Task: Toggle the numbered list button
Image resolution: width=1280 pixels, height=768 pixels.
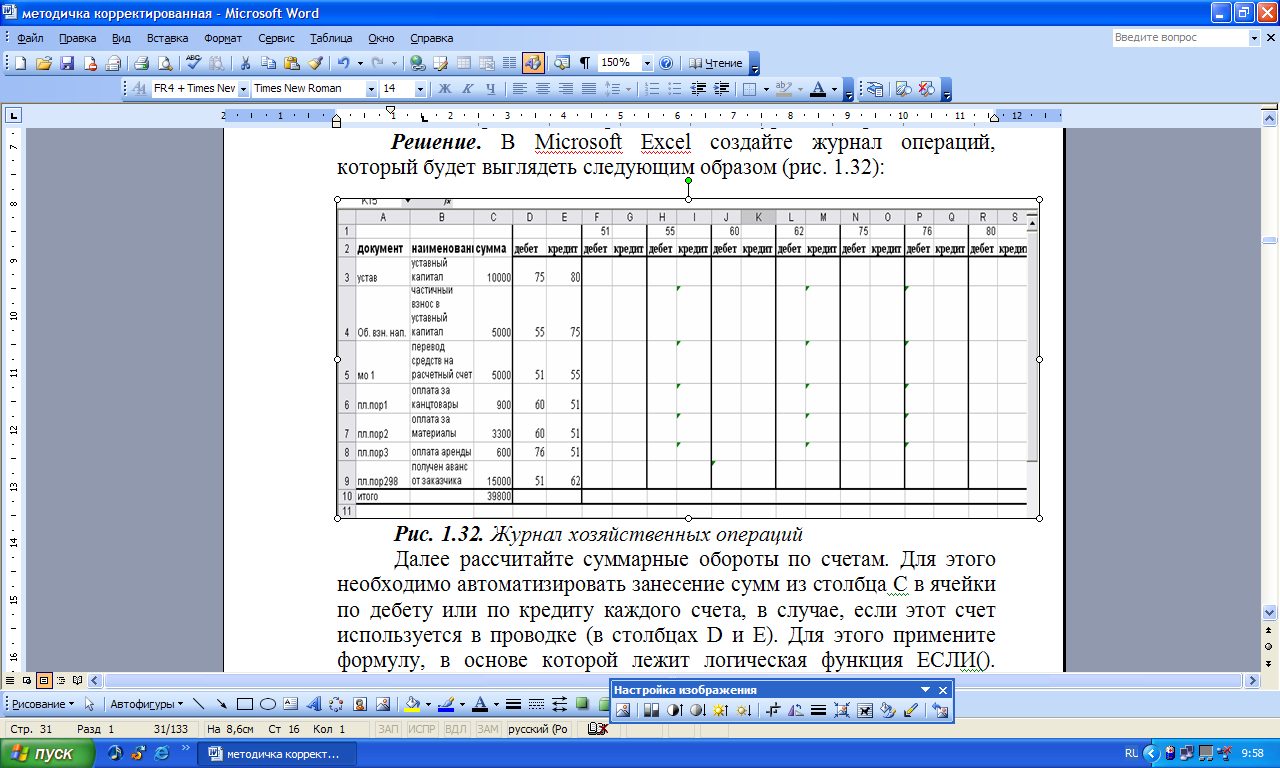Action: coord(652,89)
